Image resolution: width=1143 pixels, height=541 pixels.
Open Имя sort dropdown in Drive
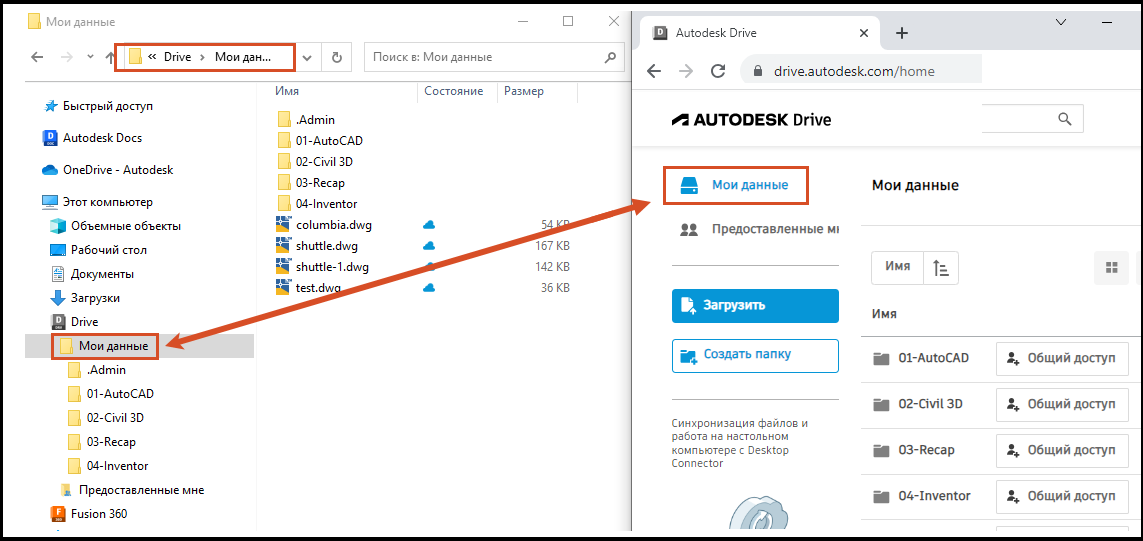coord(897,268)
